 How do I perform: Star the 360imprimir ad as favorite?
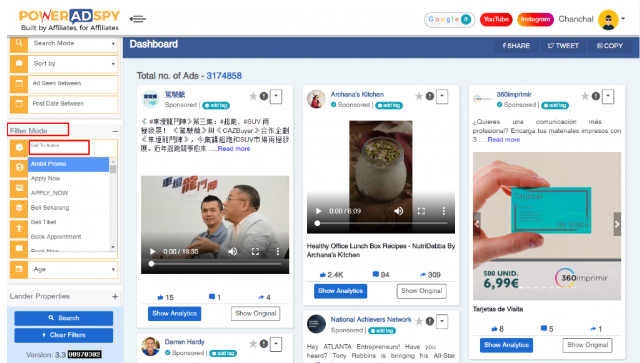click(585, 96)
